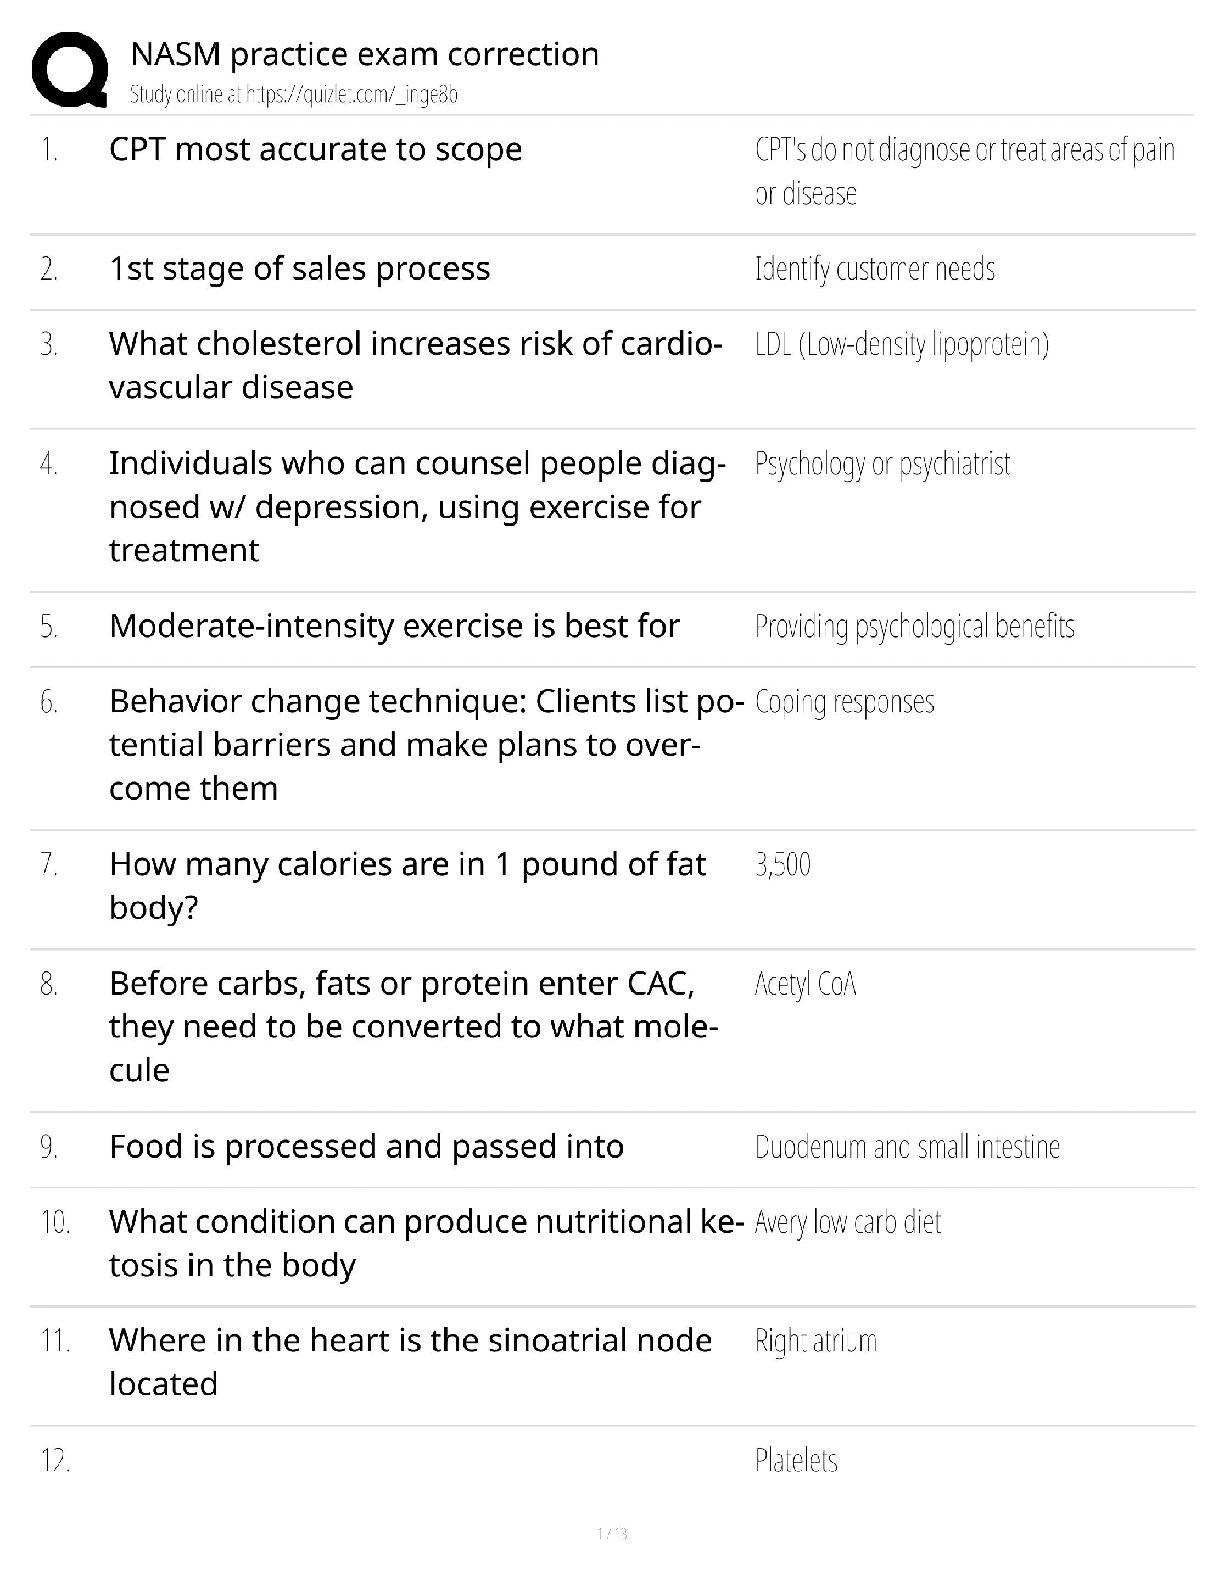Select the LDL (Low-density lipoprotein) answer

pyautogui.click(x=901, y=345)
